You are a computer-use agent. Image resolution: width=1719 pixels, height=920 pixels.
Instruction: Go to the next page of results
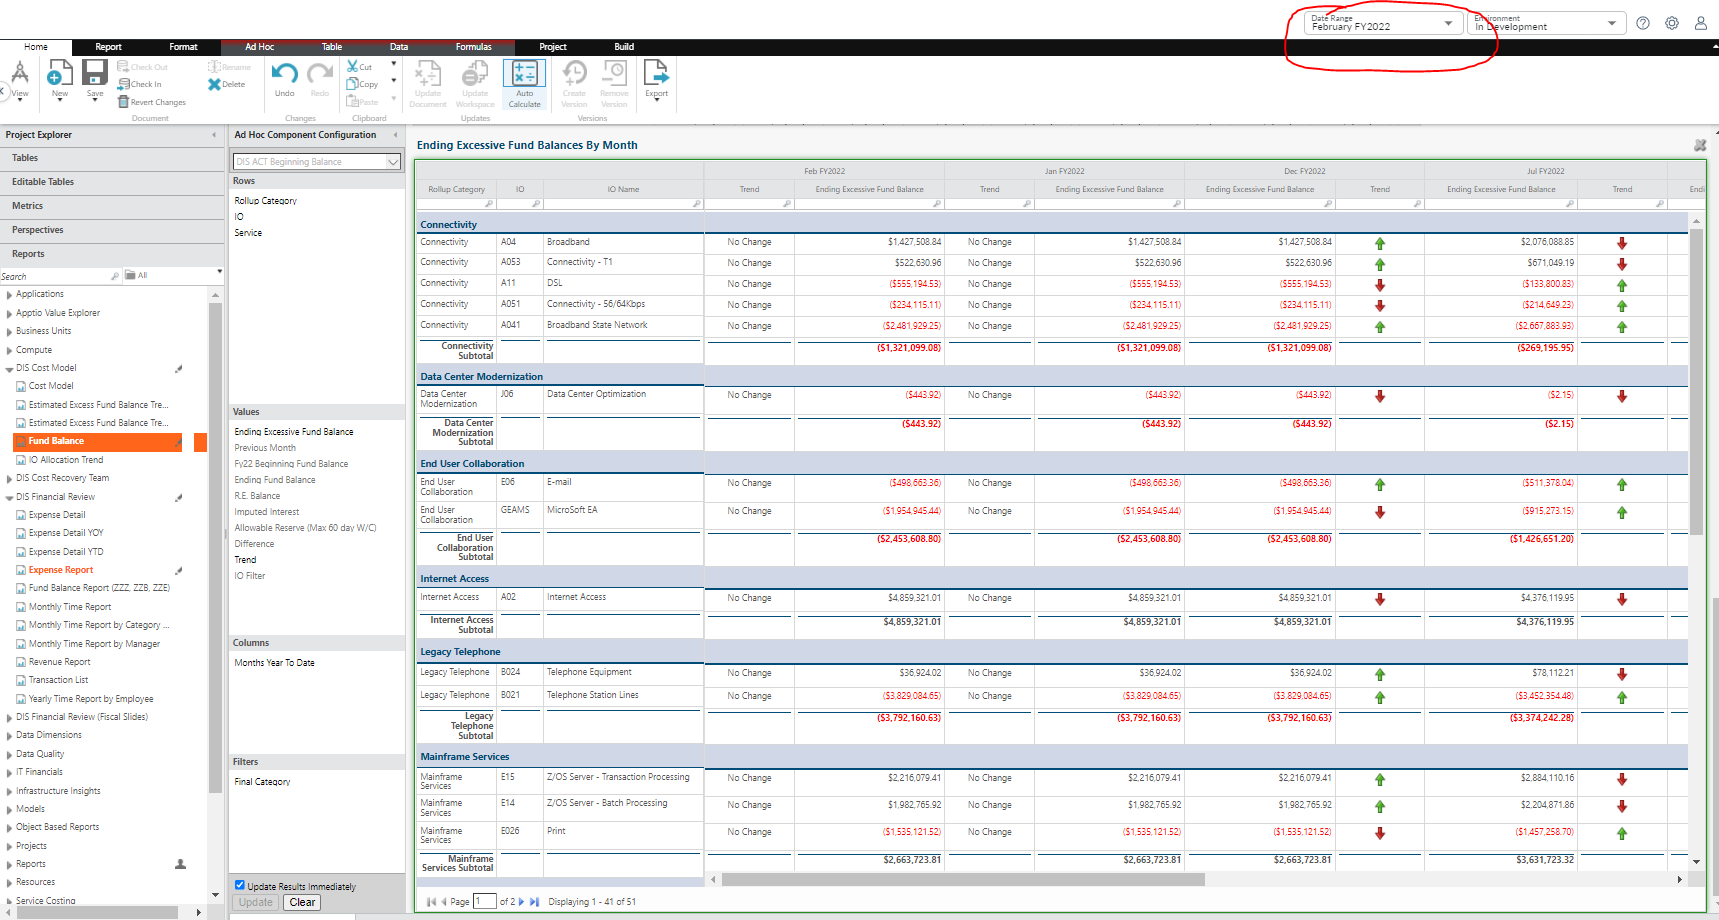point(521,902)
